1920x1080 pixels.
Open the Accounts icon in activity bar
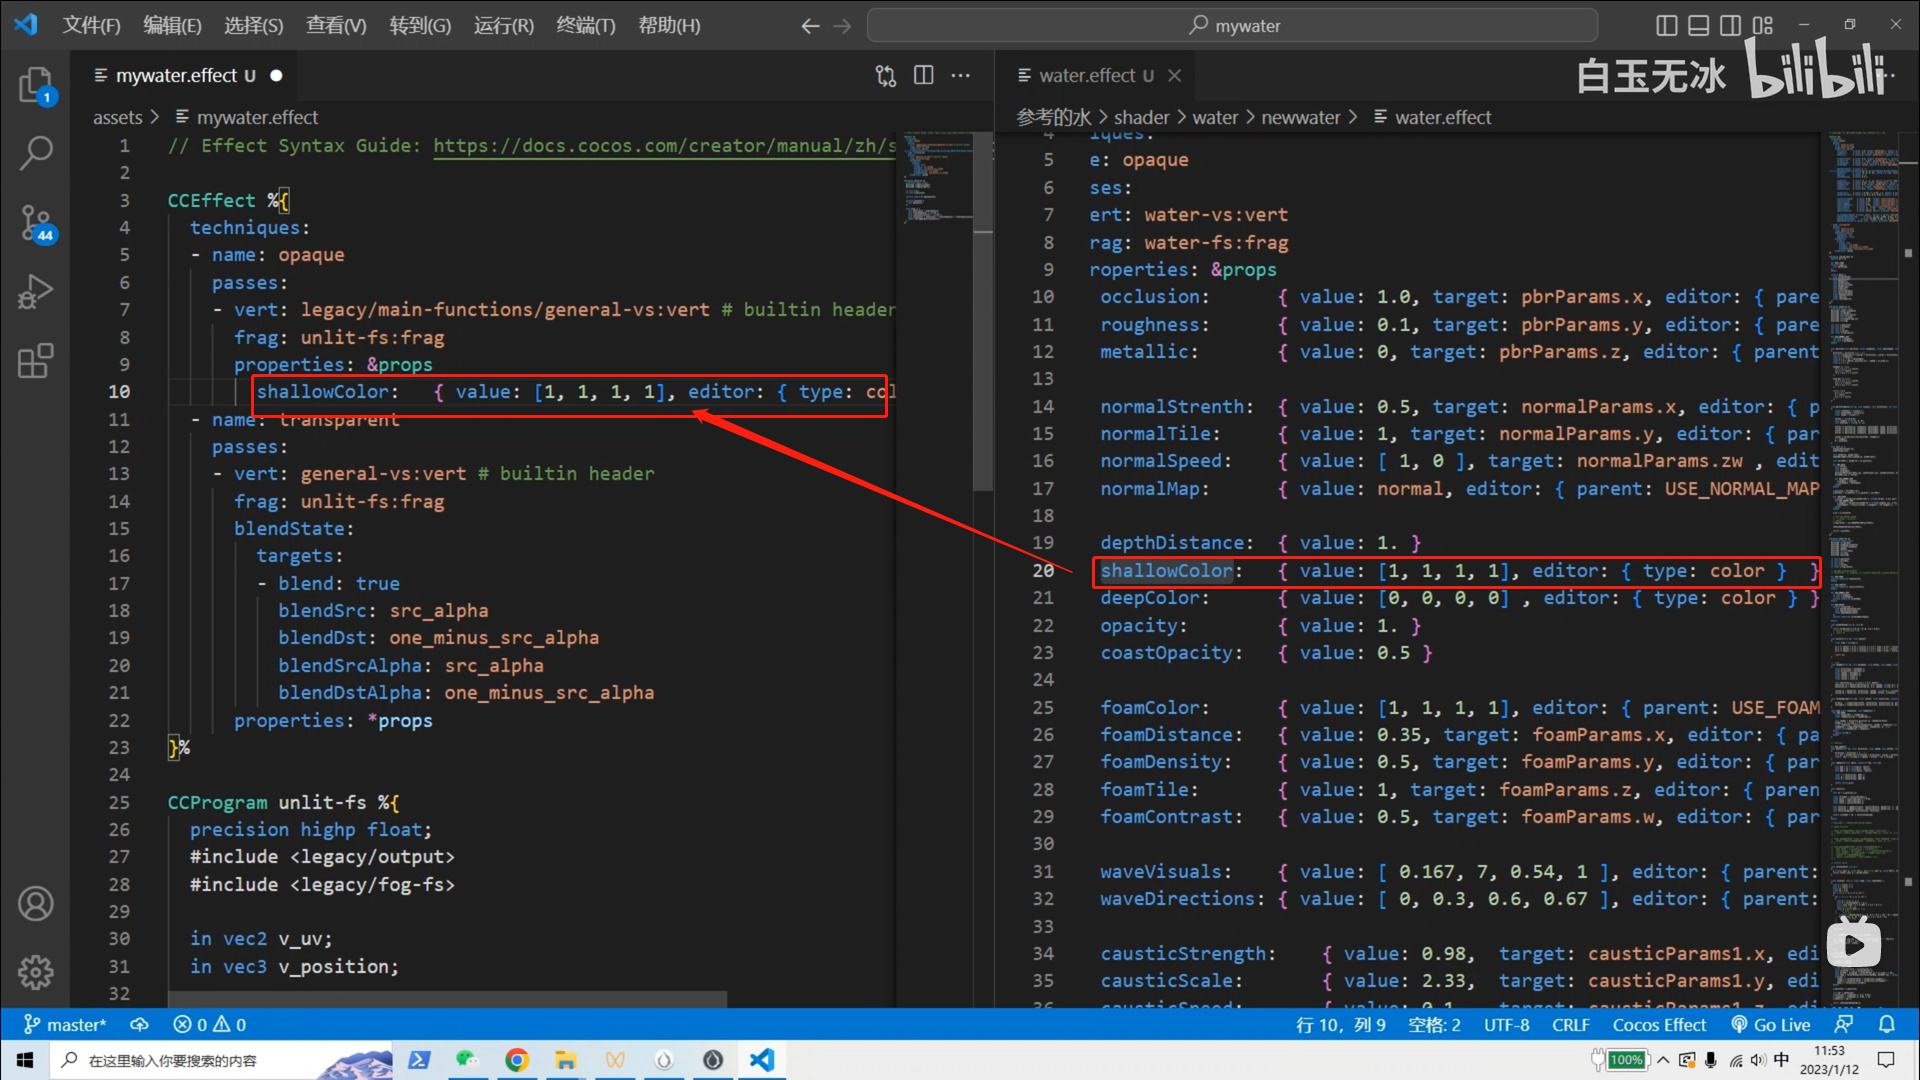pyautogui.click(x=35, y=904)
